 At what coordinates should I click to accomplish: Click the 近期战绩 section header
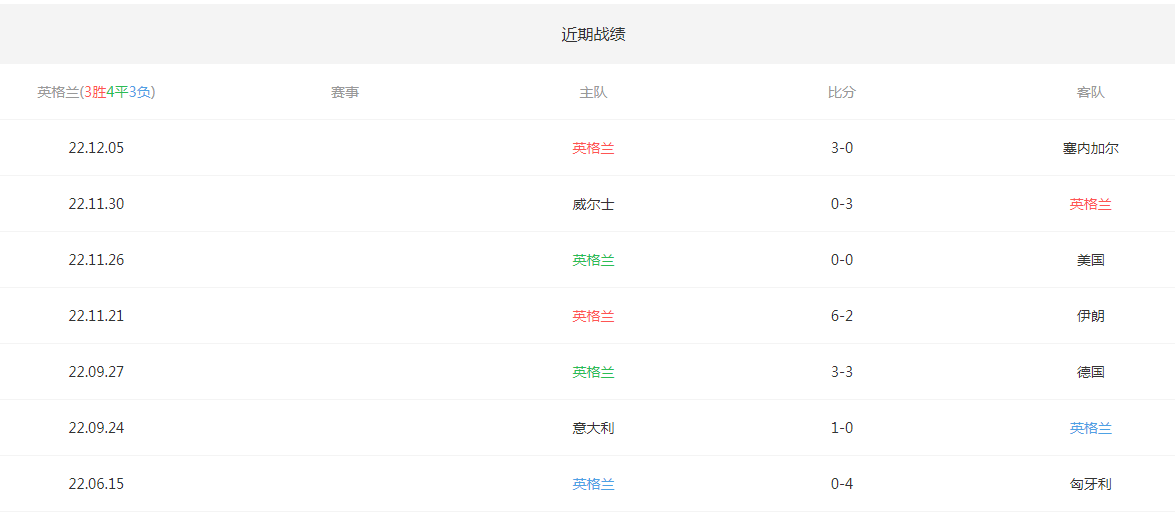coord(593,34)
